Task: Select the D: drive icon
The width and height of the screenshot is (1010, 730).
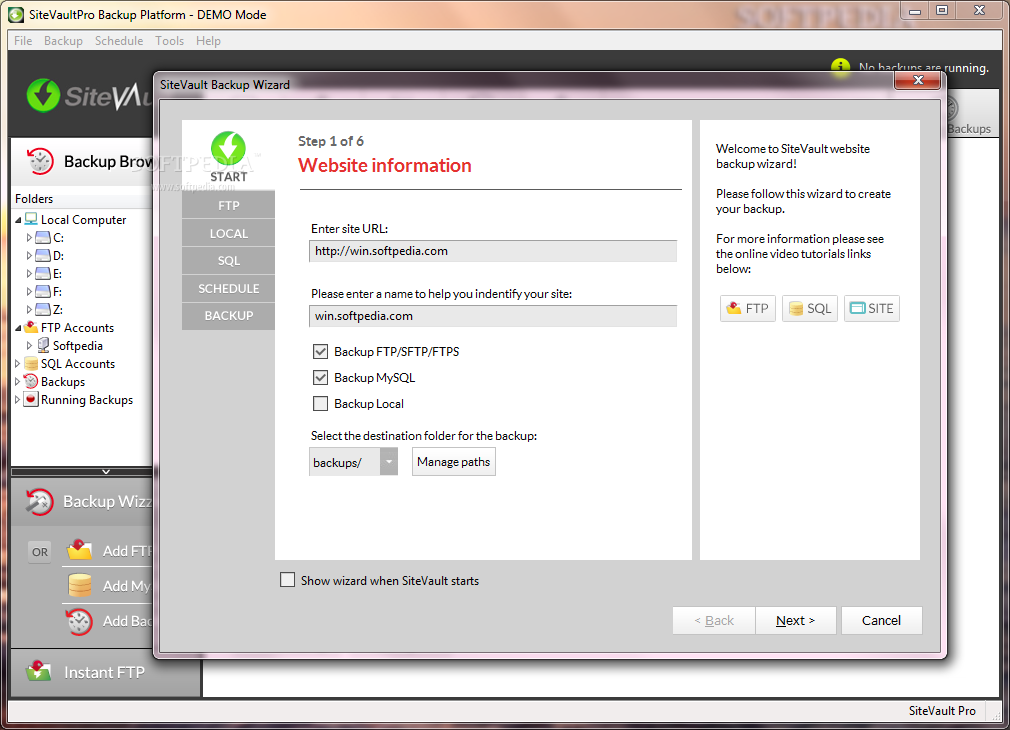Action: (43, 256)
